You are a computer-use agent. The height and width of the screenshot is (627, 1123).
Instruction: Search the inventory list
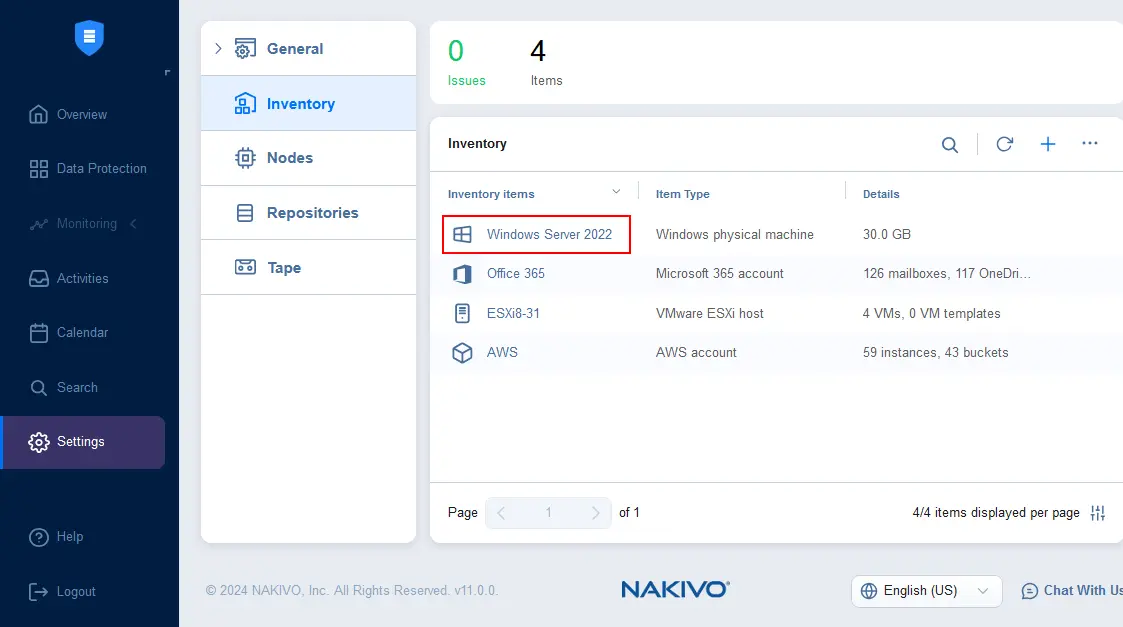(x=950, y=145)
